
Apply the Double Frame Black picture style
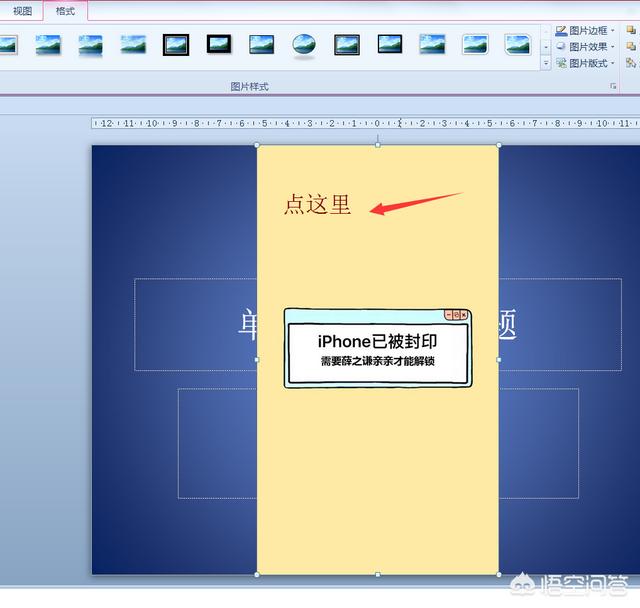[x=176, y=44]
